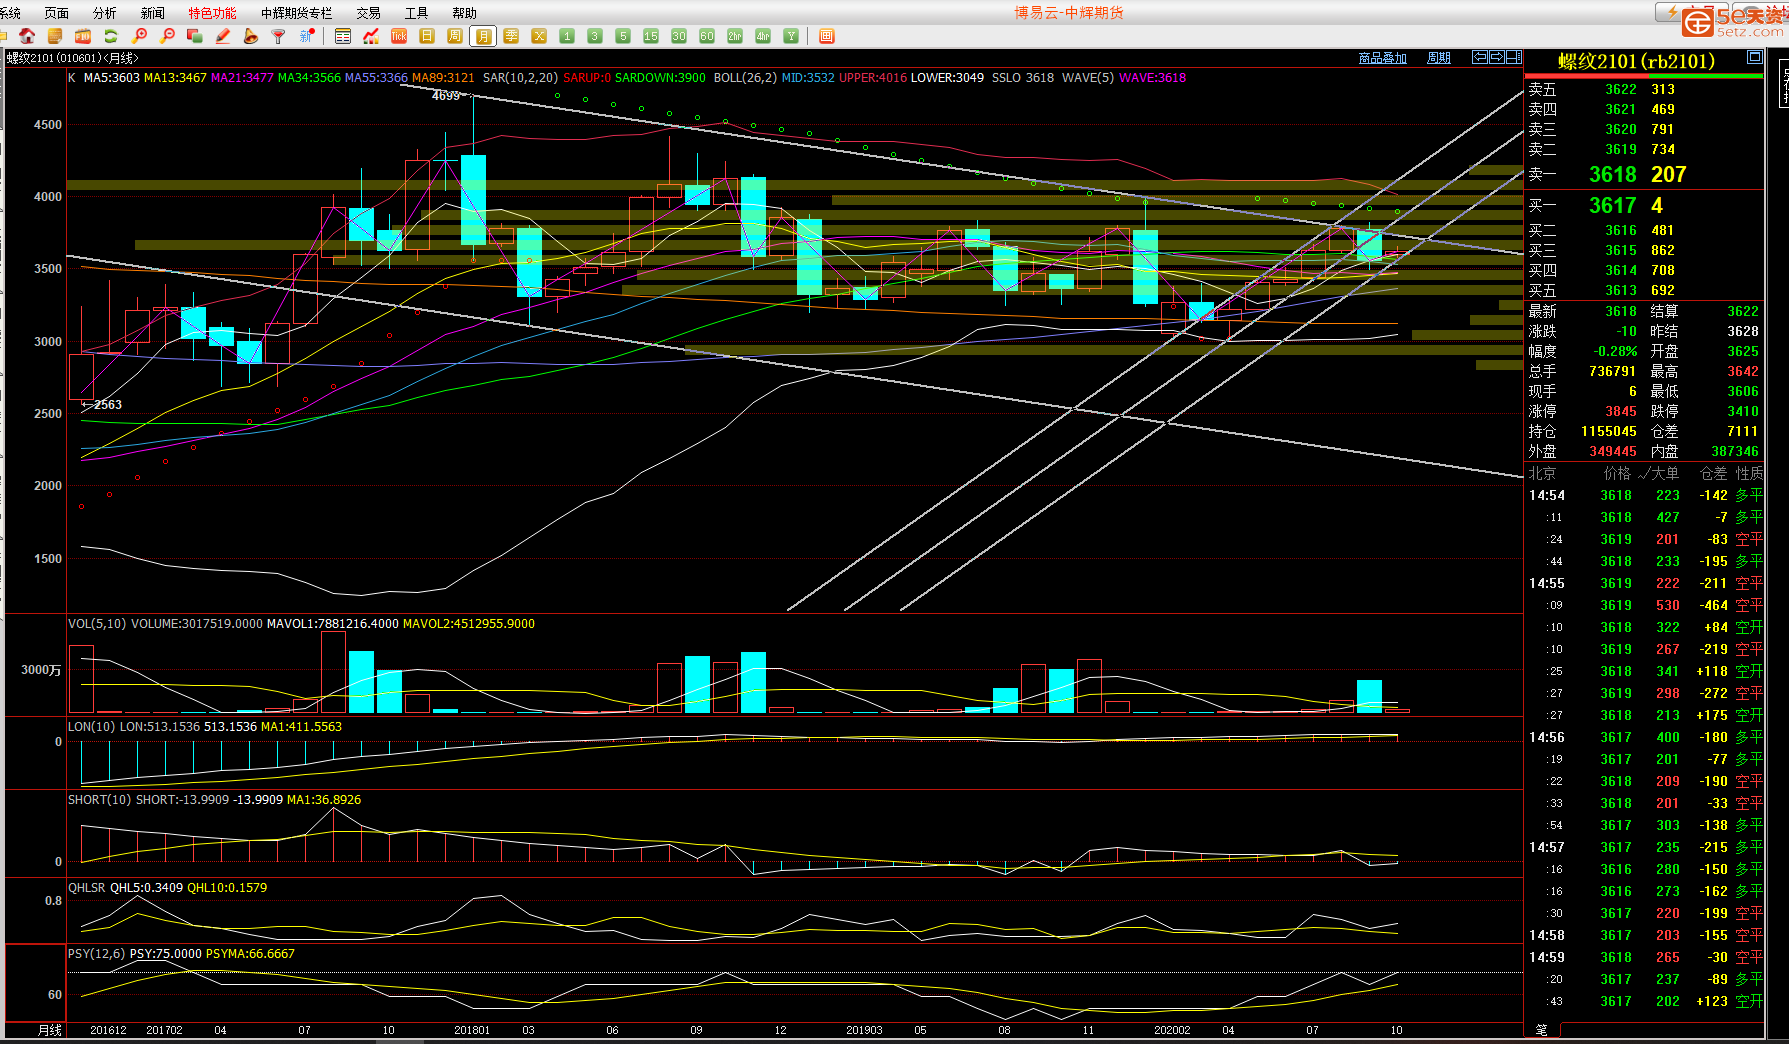Click the time-share chart icon
Screen dimensions: 1789x1044
tap(371, 36)
